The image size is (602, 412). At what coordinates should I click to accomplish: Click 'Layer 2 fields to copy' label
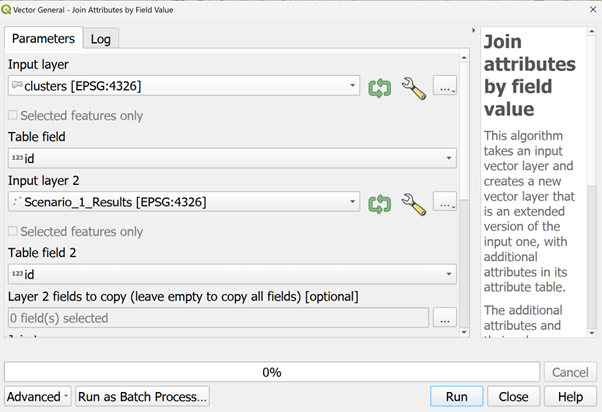point(183,296)
